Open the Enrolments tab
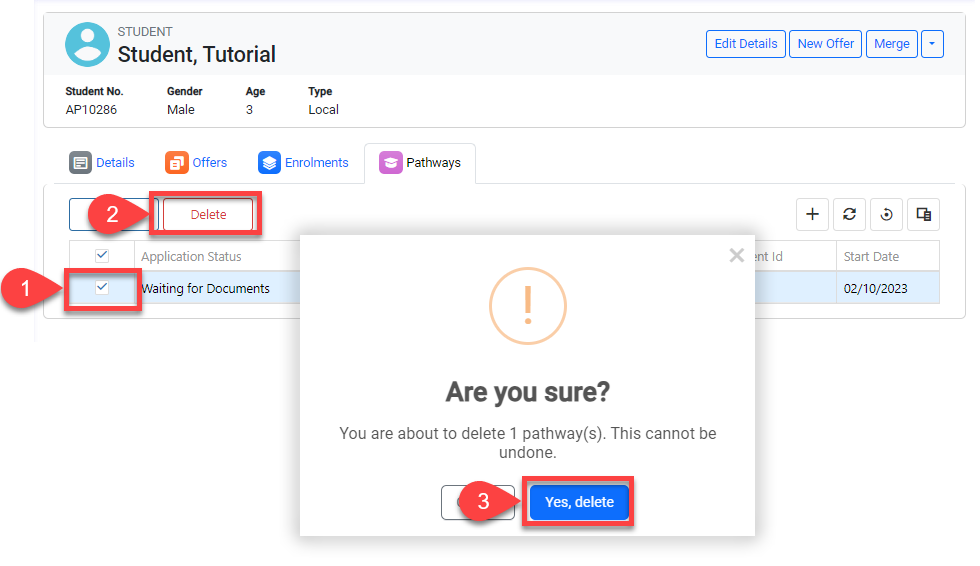Viewport: 980px width, 566px height. point(315,163)
